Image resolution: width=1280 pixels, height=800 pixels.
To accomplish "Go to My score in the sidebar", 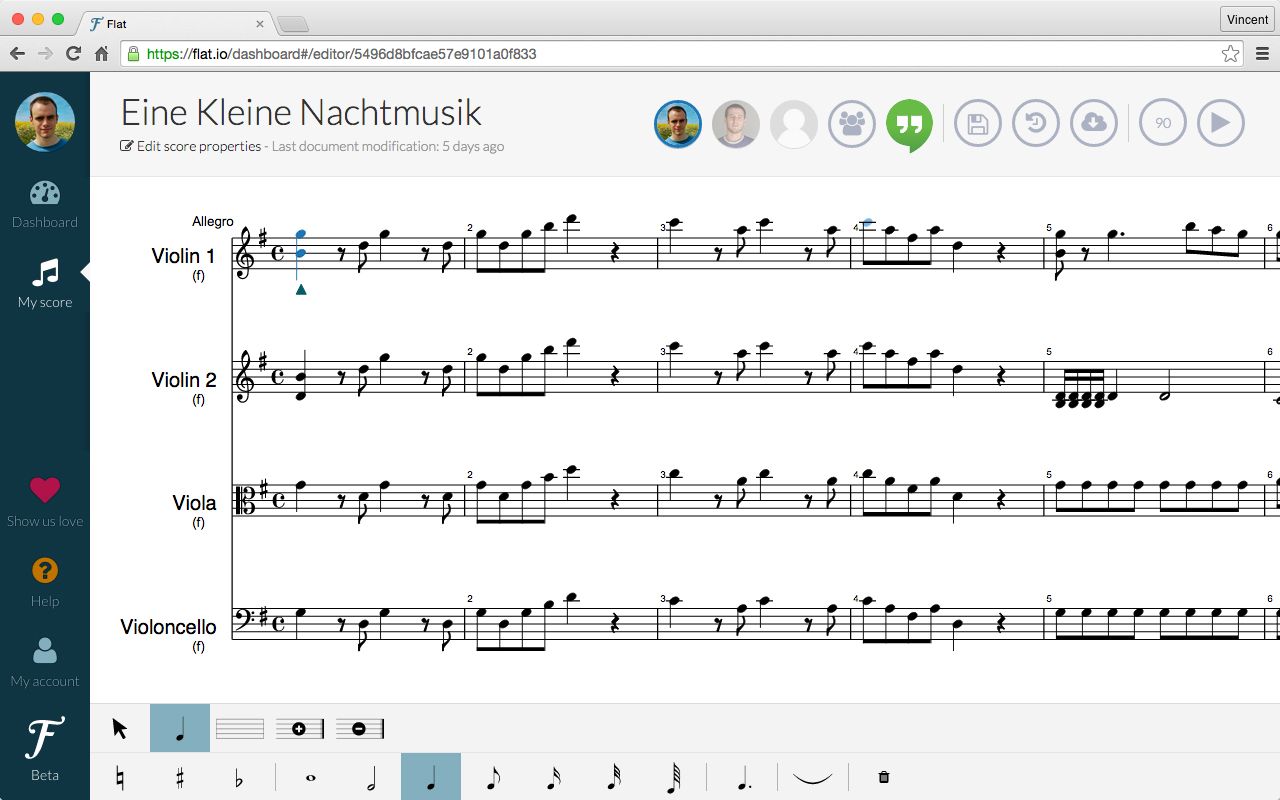I will [x=45, y=284].
